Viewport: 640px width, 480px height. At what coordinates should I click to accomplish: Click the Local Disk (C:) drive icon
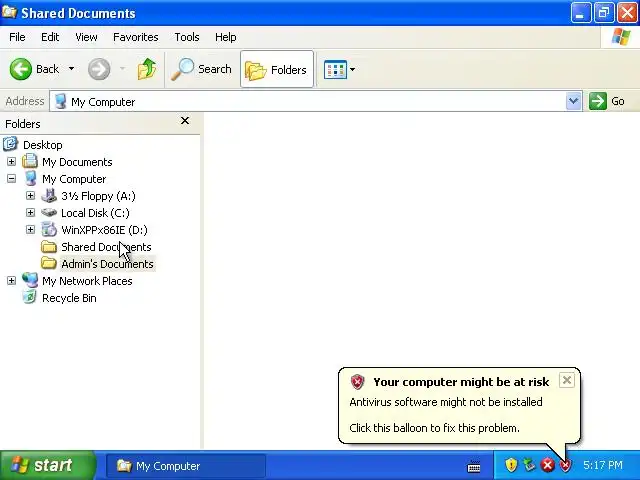pyautogui.click(x=49, y=213)
